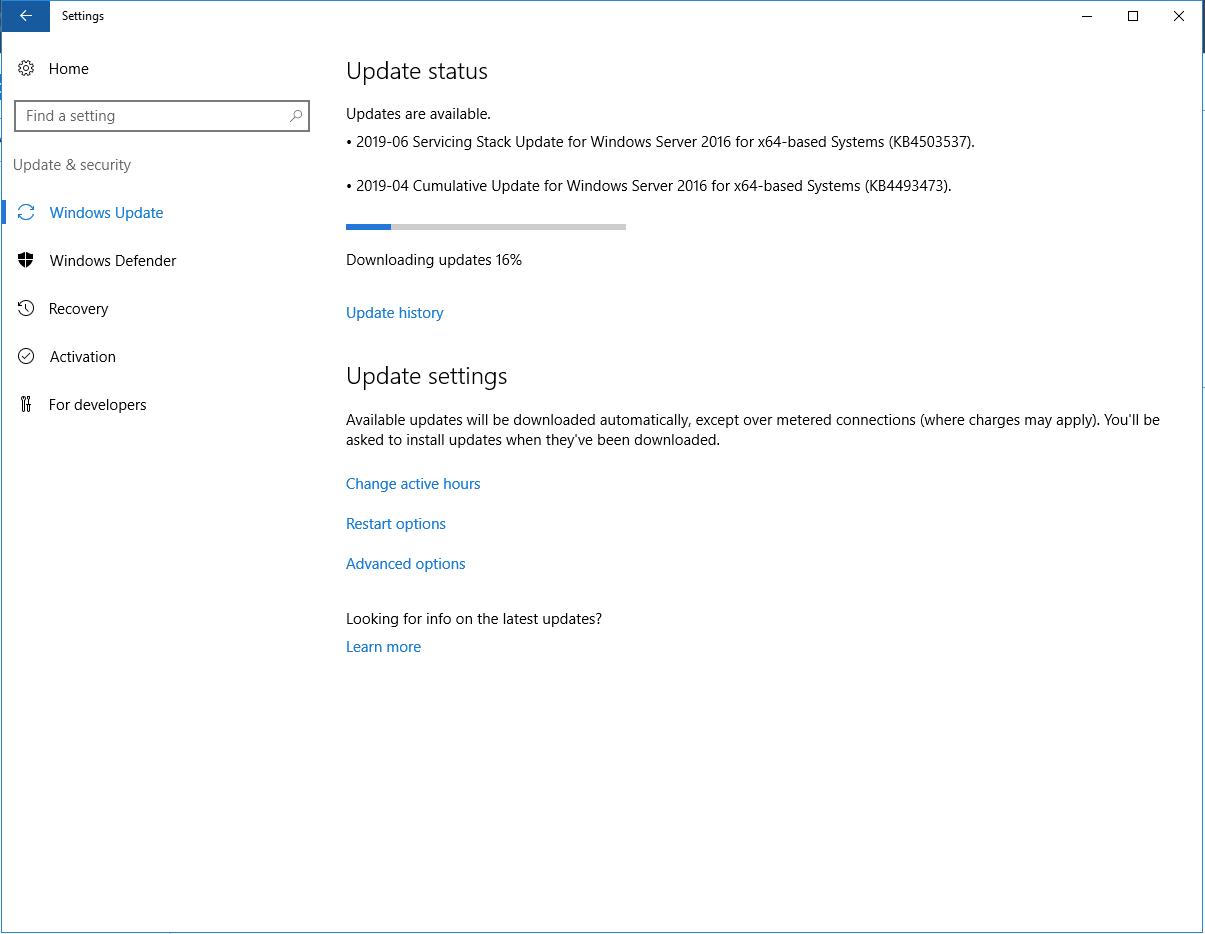The image size is (1205, 934).
Task: Click the Home gear icon
Action: click(27, 69)
